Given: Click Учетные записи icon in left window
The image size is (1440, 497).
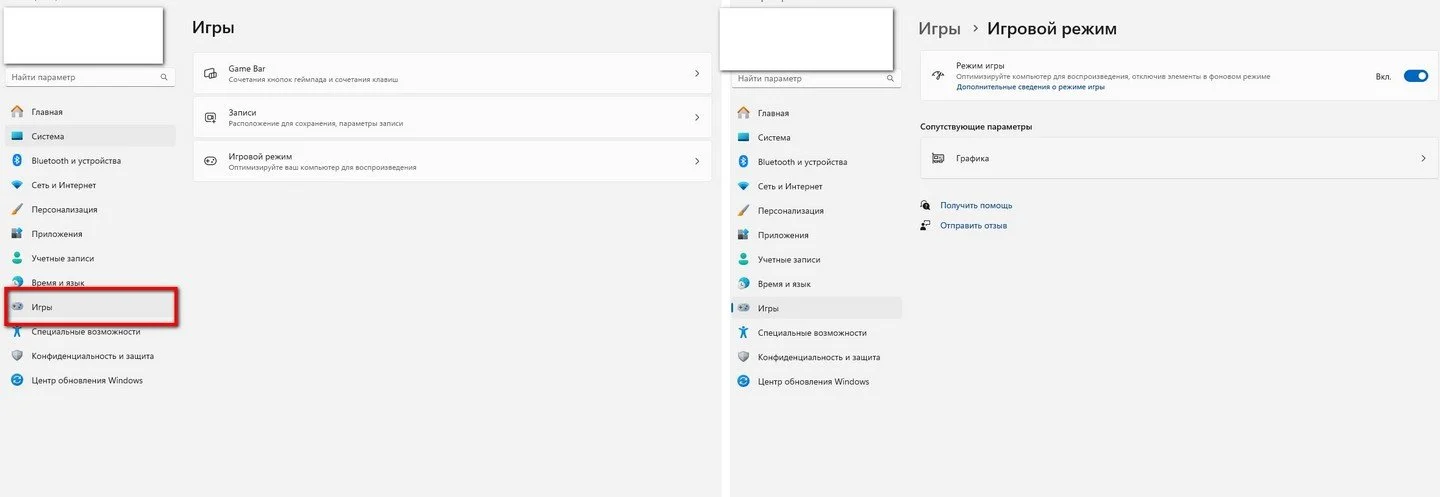Looking at the screenshot, I should coord(17,258).
